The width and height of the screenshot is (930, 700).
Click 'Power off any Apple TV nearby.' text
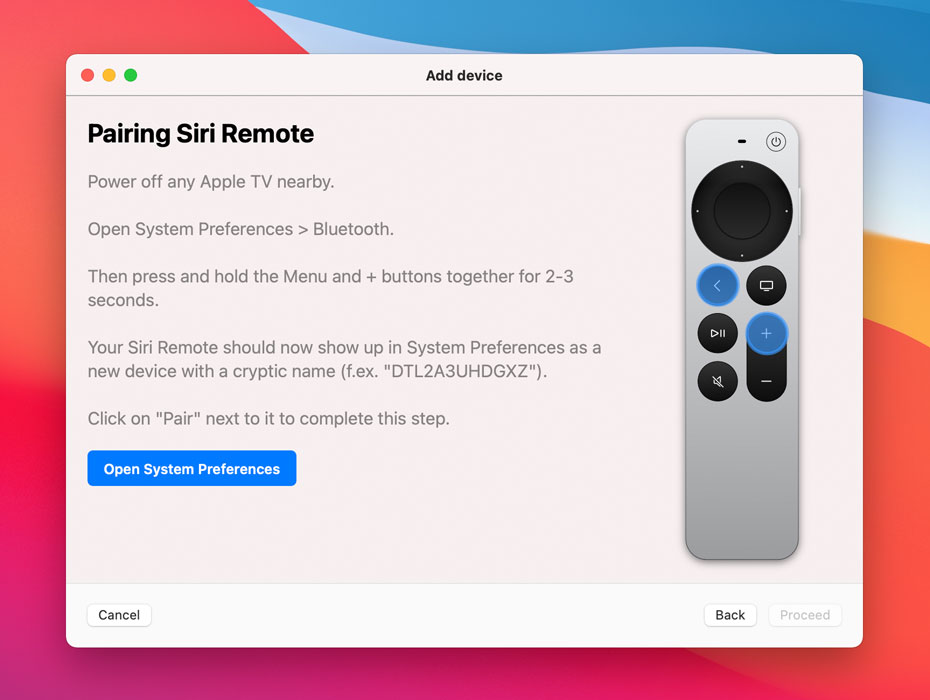[211, 182]
